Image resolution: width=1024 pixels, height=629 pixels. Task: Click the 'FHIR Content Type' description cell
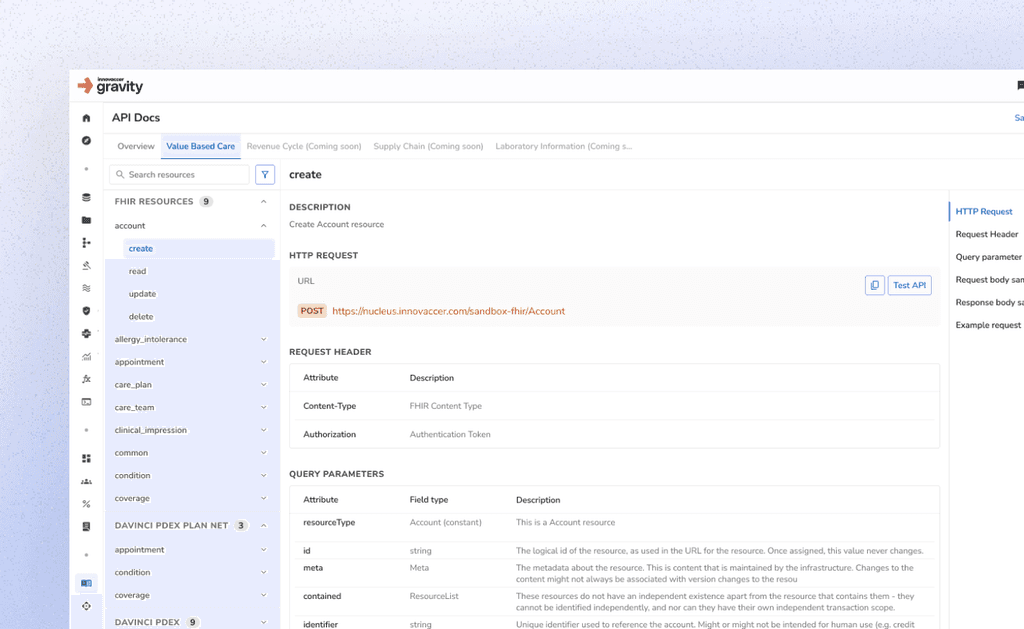tap(445, 406)
